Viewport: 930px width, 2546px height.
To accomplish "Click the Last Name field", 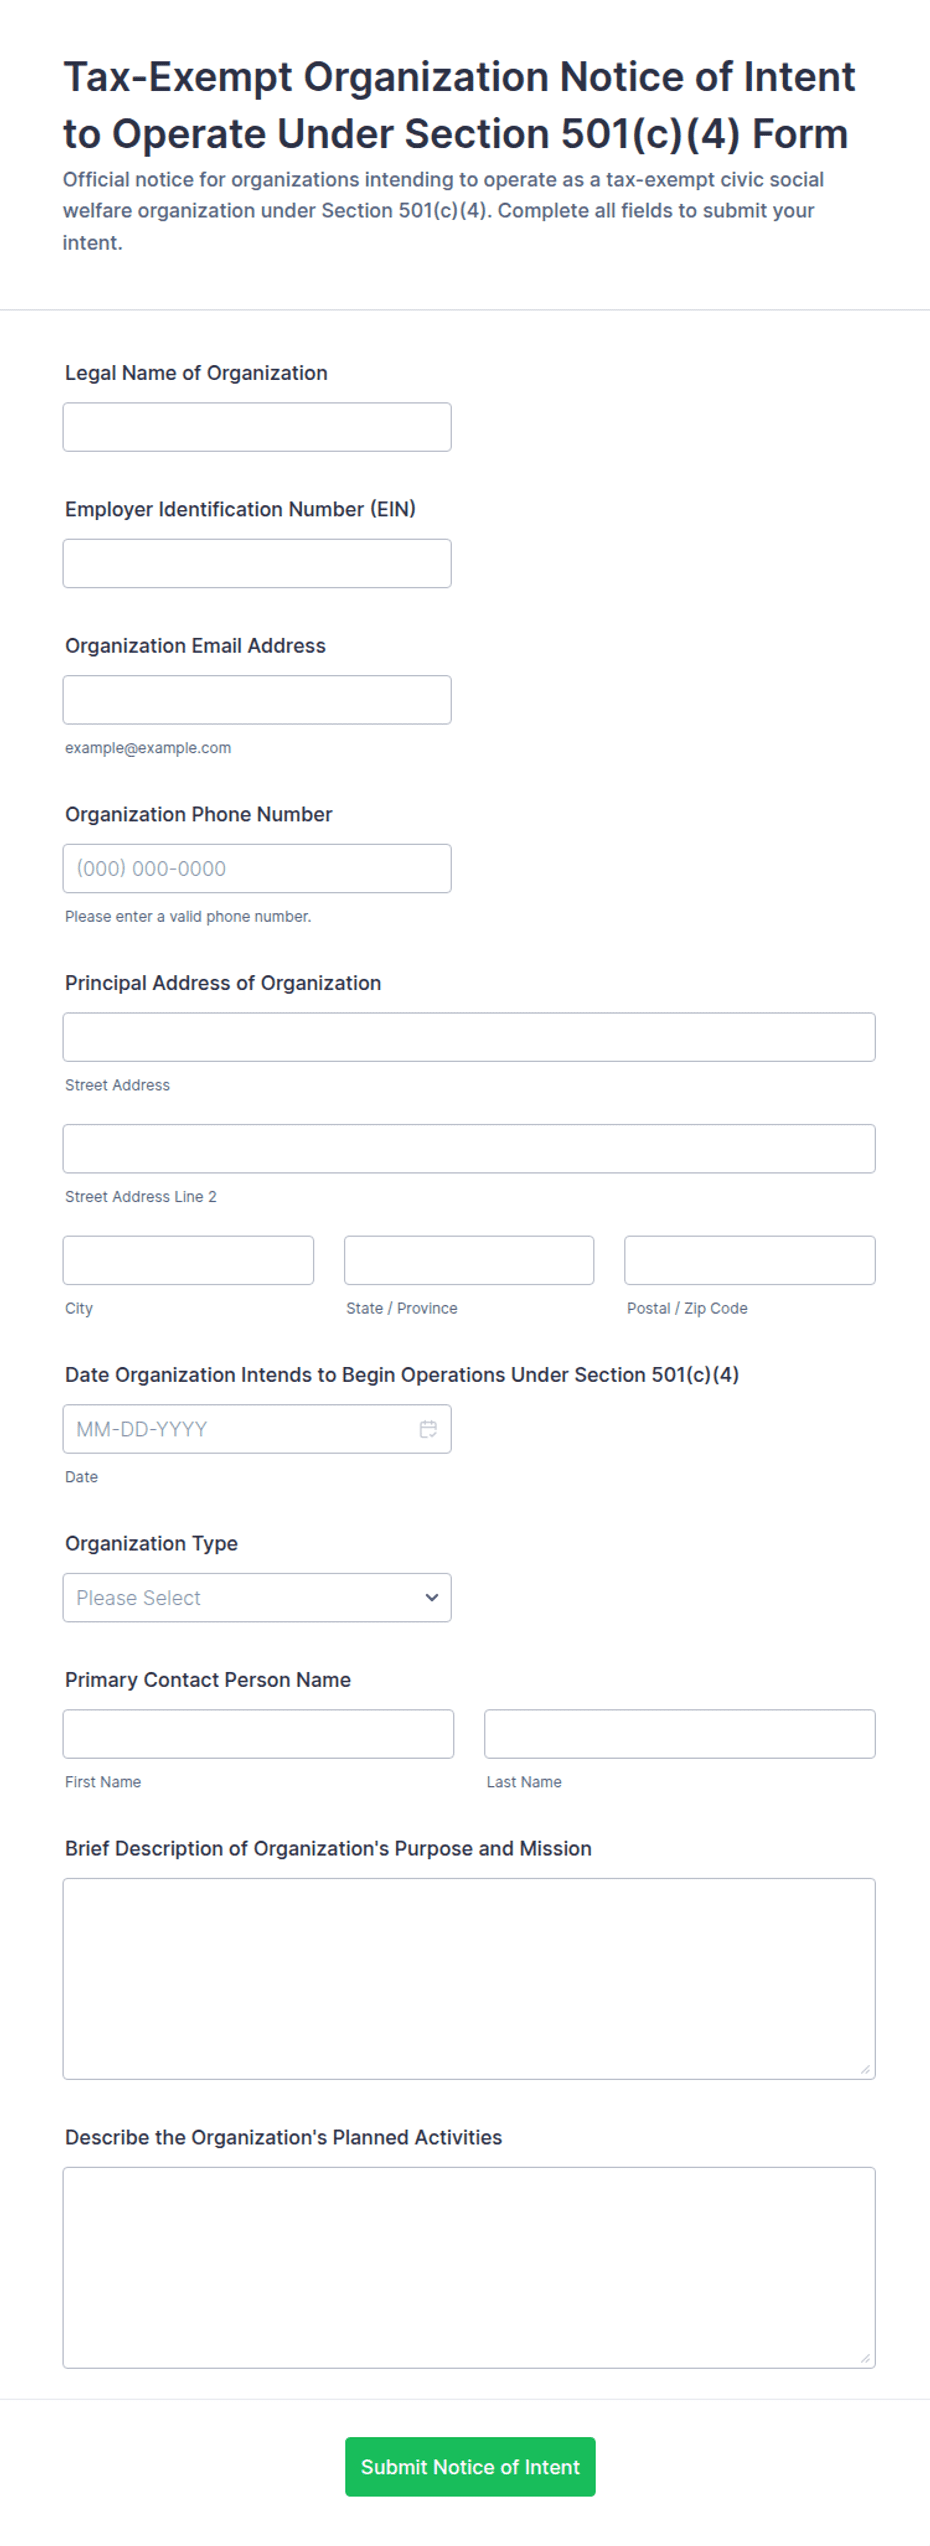I will pyautogui.click(x=680, y=1734).
